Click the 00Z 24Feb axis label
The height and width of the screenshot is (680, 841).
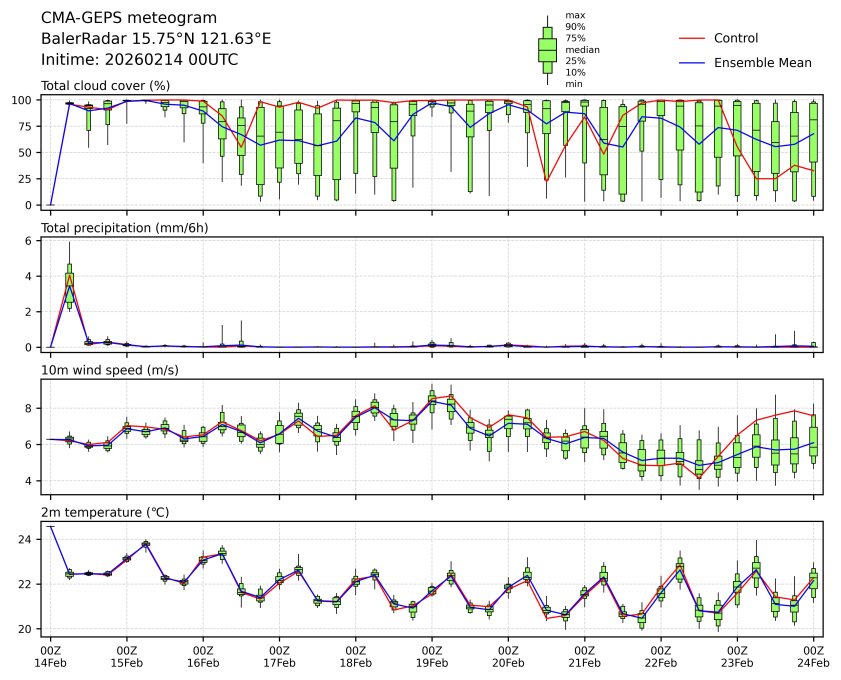813,656
